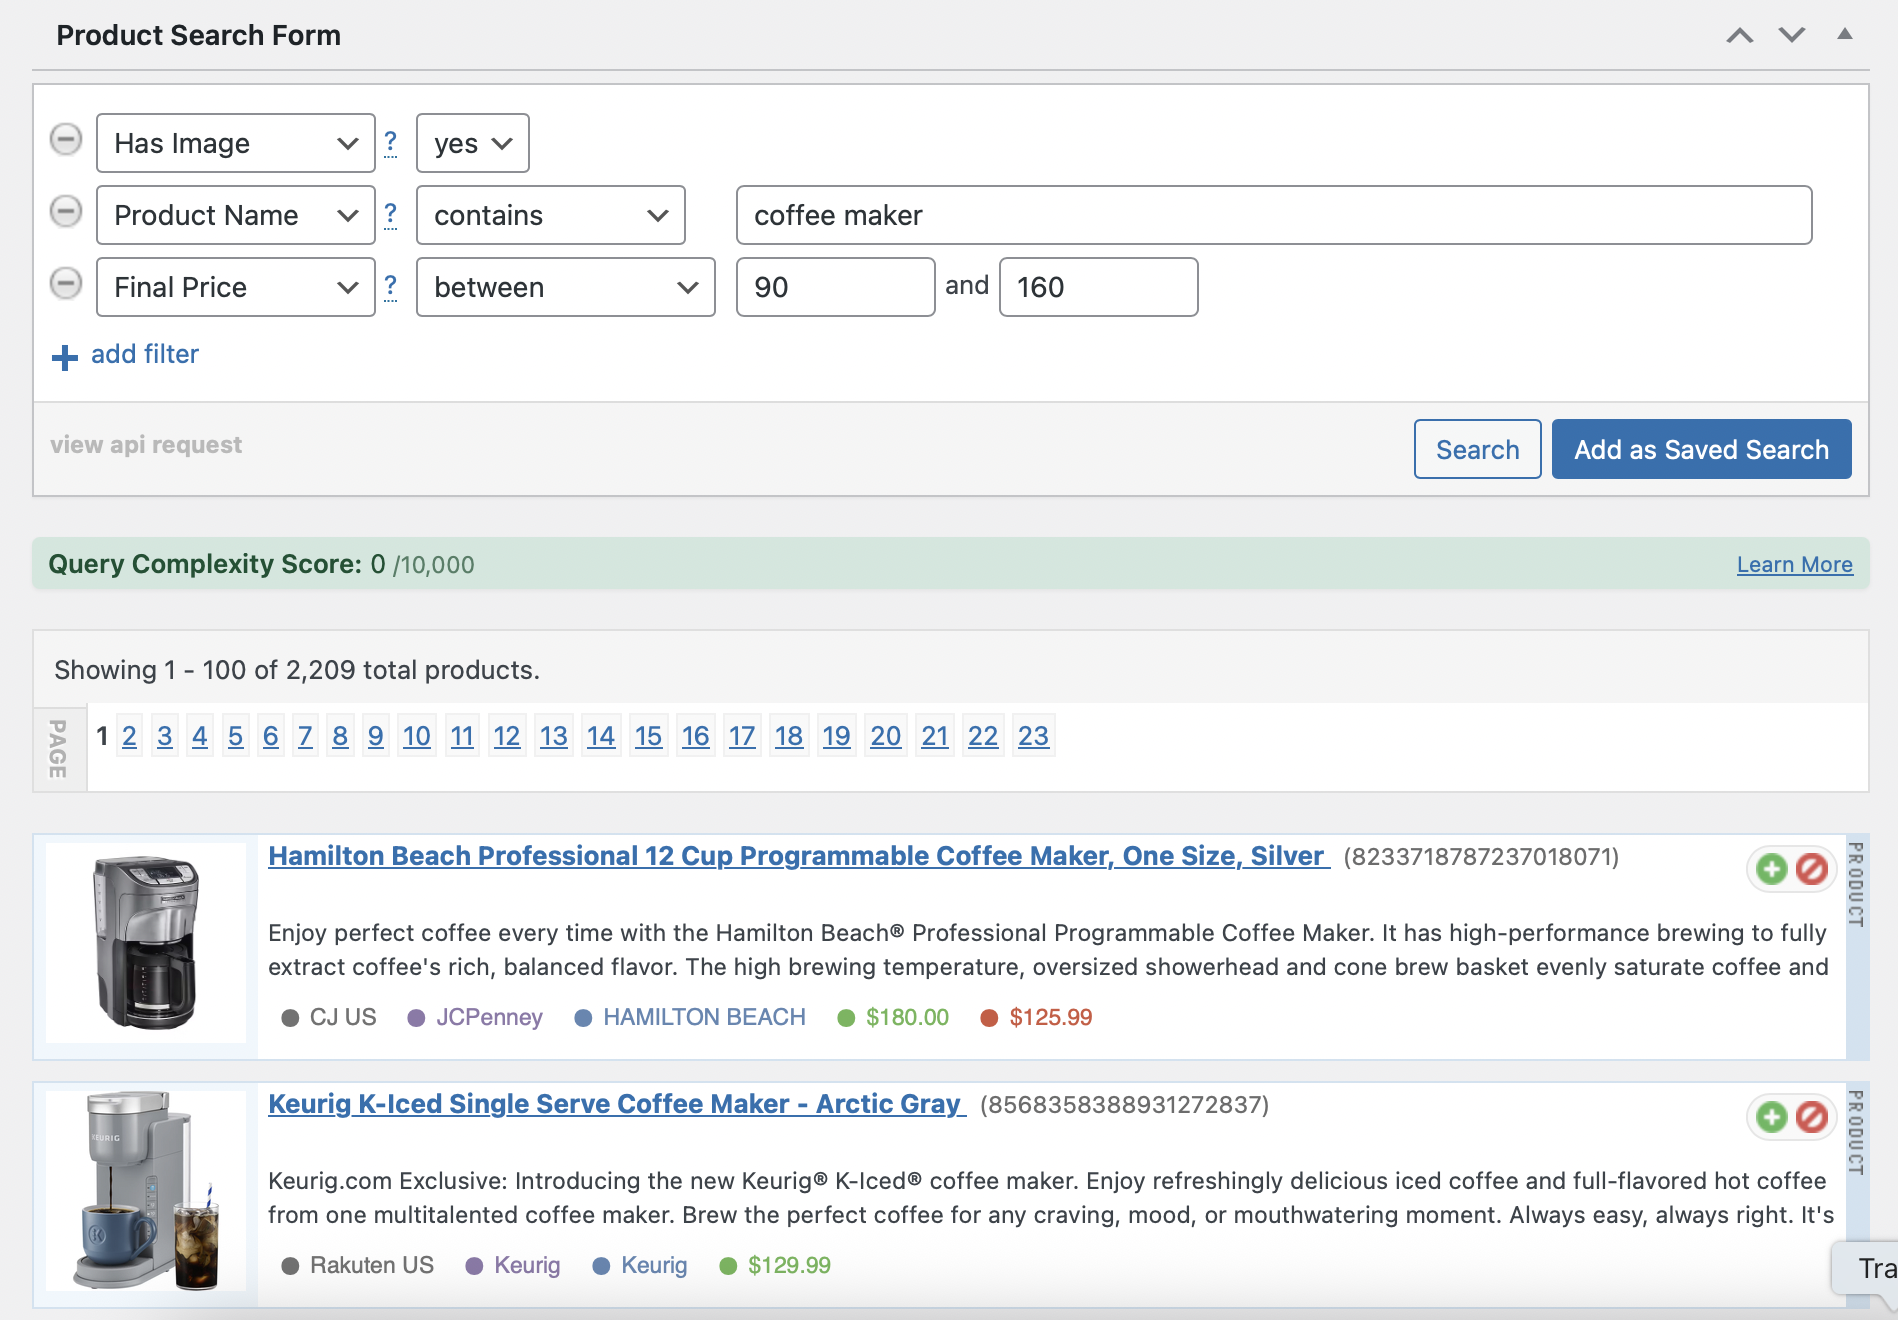This screenshot has width=1898, height=1320.
Task: Open the between operator dropdown
Action: tap(566, 287)
